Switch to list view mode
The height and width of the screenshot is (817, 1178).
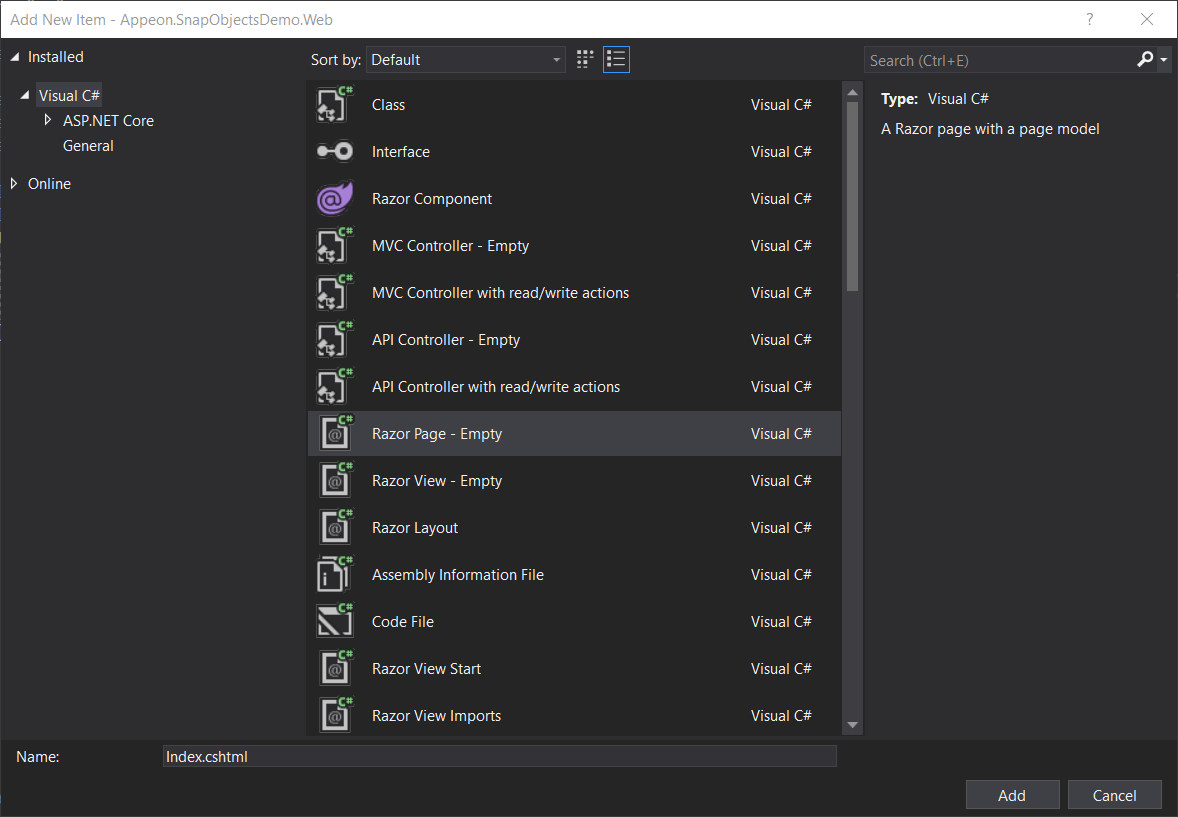coord(616,60)
